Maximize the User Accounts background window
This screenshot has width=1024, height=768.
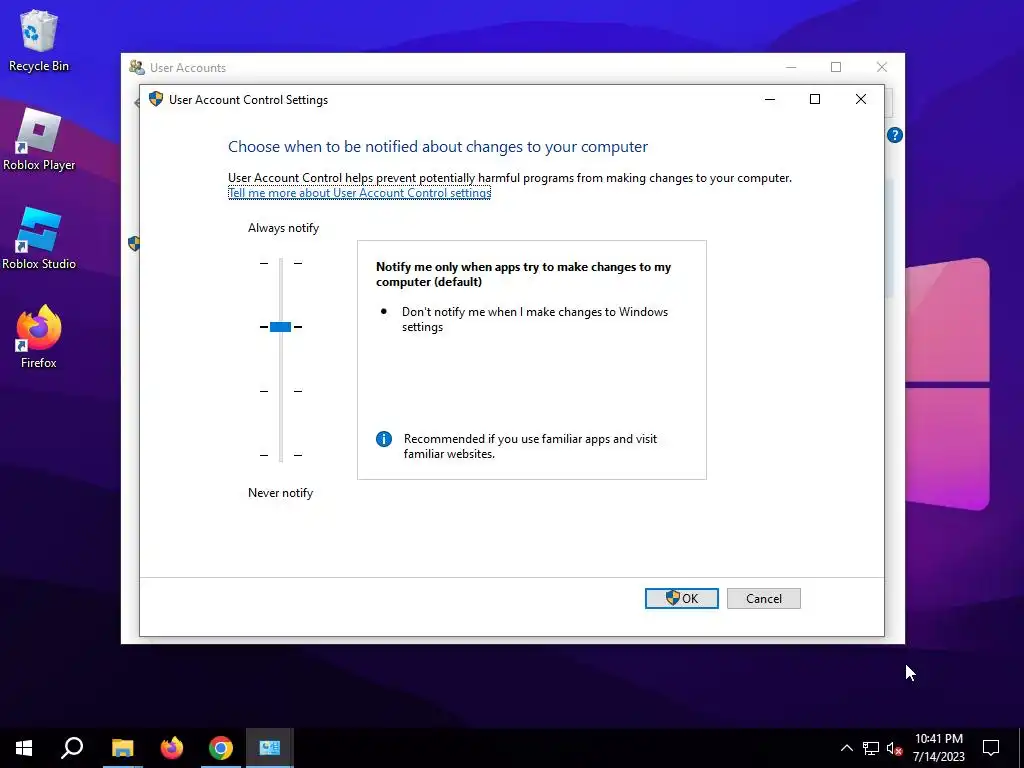click(836, 67)
